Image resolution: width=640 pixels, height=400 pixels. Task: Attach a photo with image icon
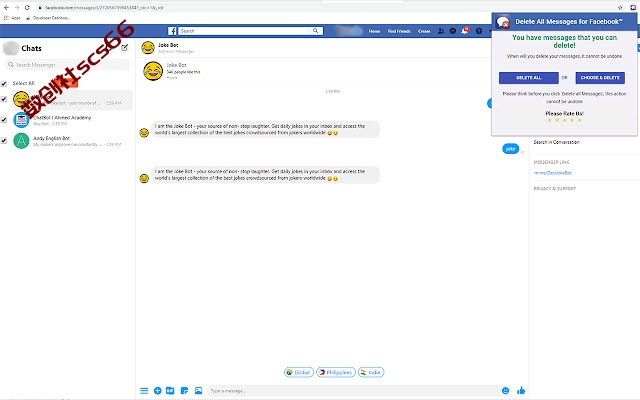point(198,391)
